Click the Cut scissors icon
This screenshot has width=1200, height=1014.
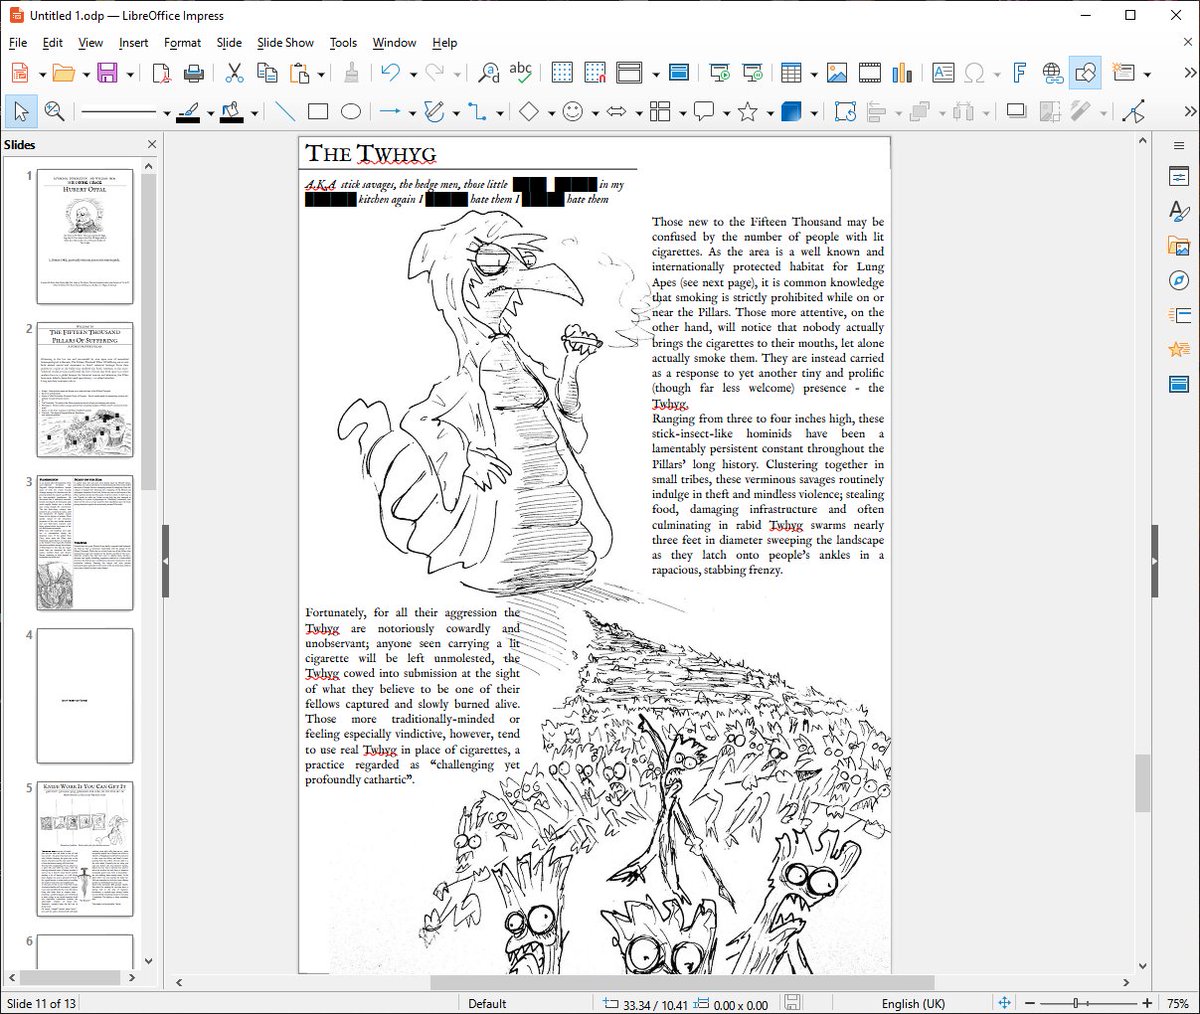(x=234, y=73)
